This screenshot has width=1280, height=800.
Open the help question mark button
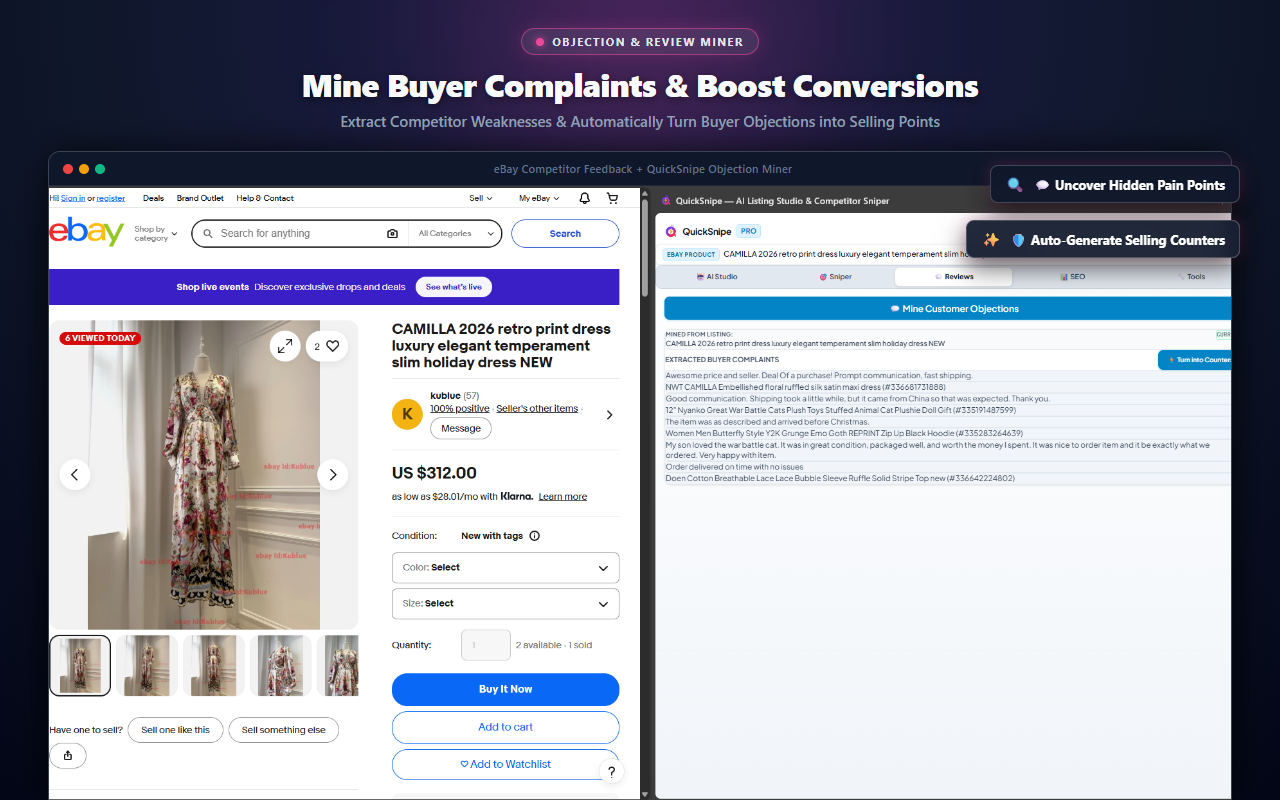tap(612, 772)
